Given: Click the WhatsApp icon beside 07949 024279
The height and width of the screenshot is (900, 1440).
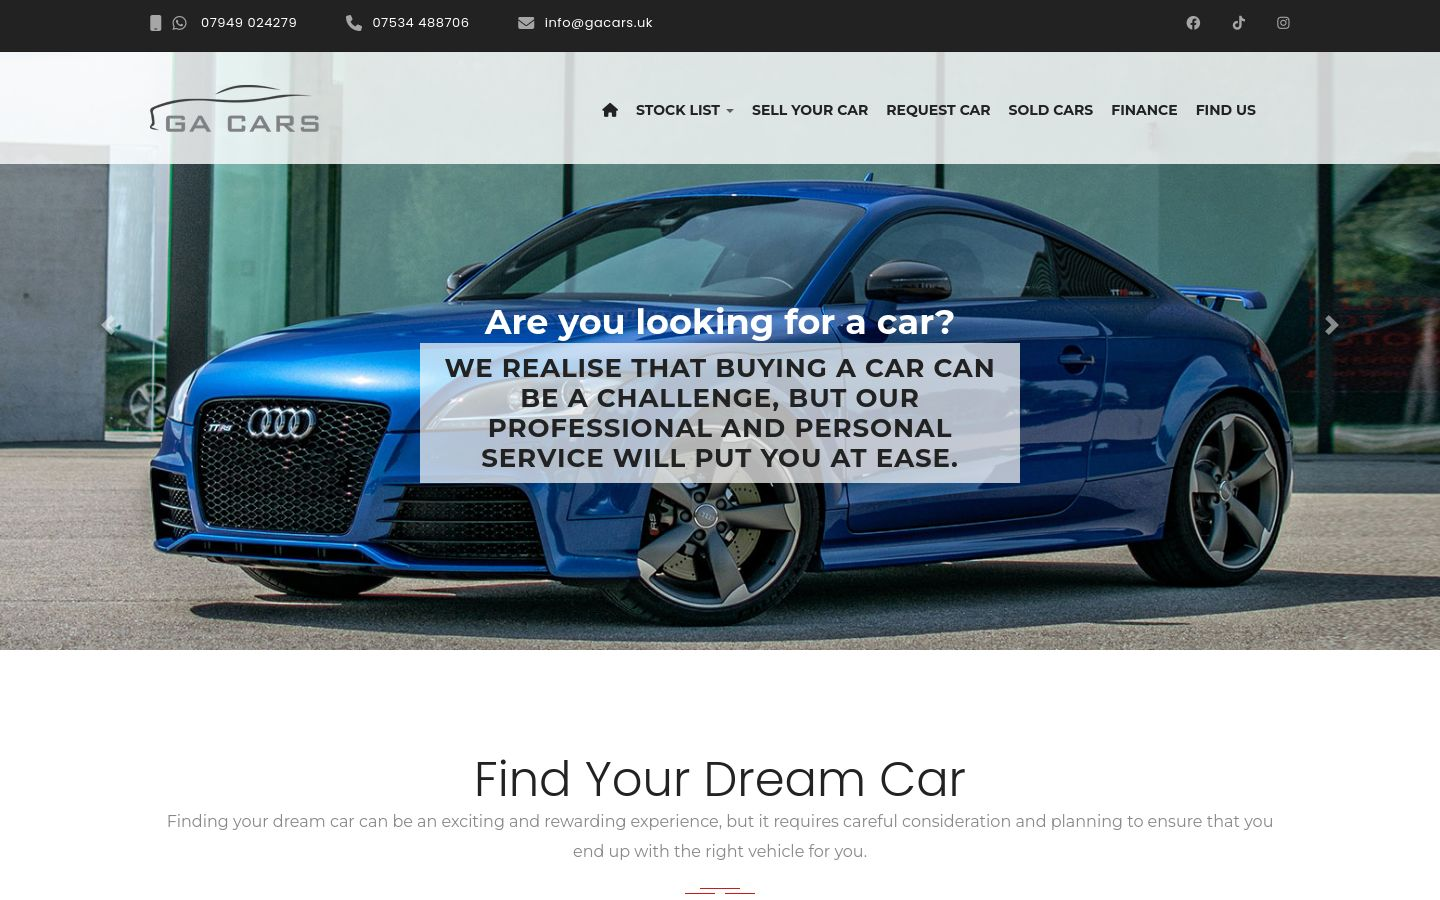Looking at the screenshot, I should click(179, 23).
